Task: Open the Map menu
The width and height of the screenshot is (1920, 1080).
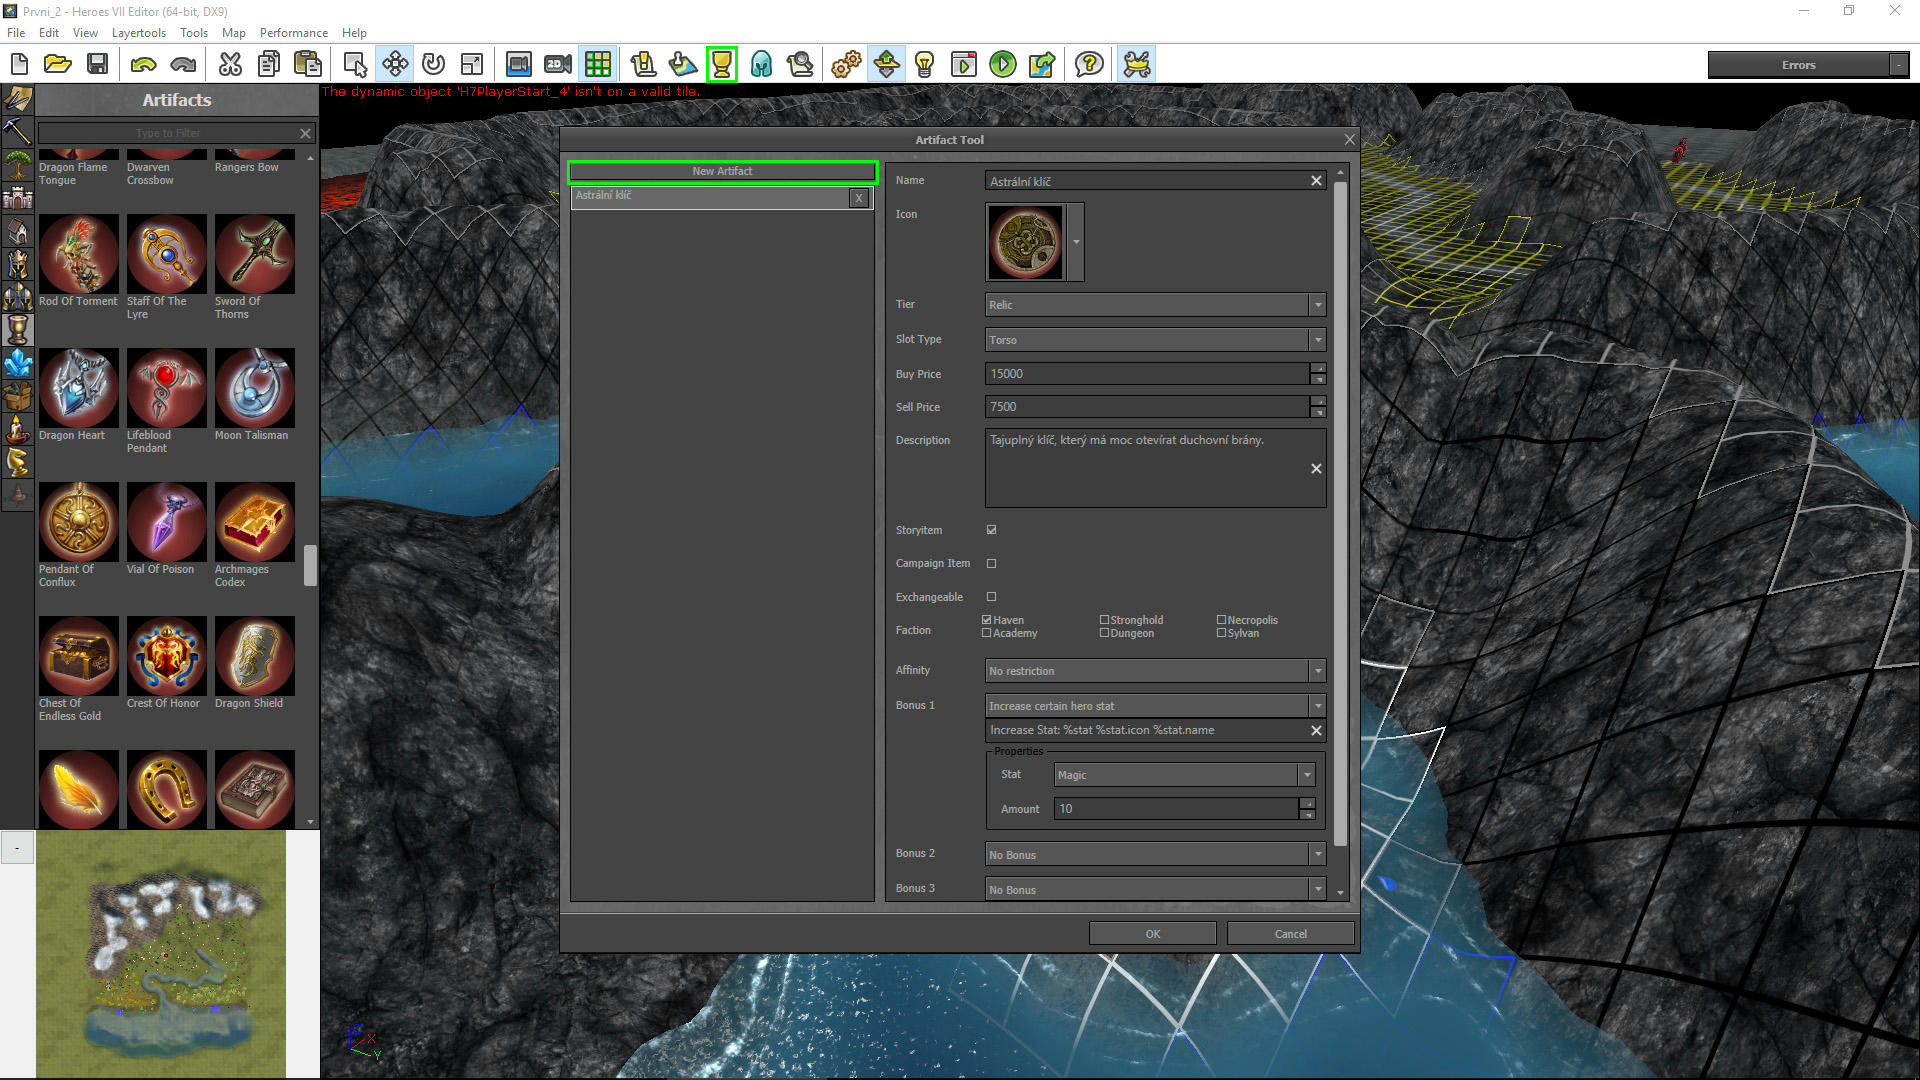Action: 234,33
